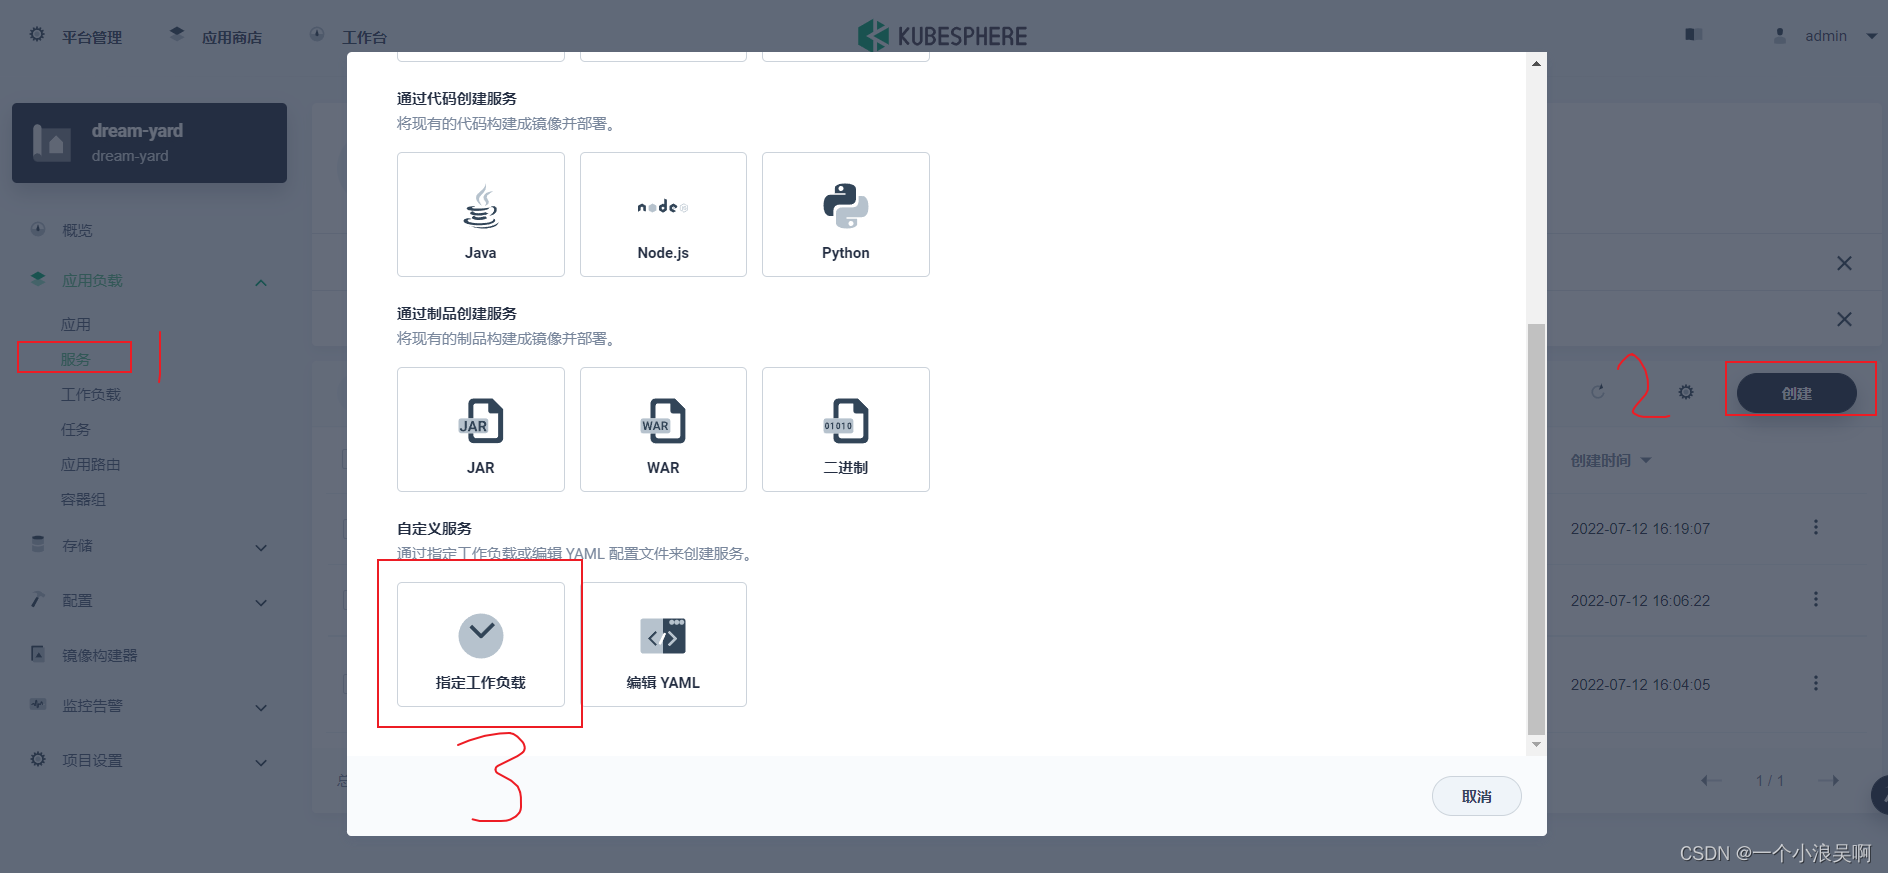Go to 概览 in the sidebar
1888x873 pixels.
(77, 230)
